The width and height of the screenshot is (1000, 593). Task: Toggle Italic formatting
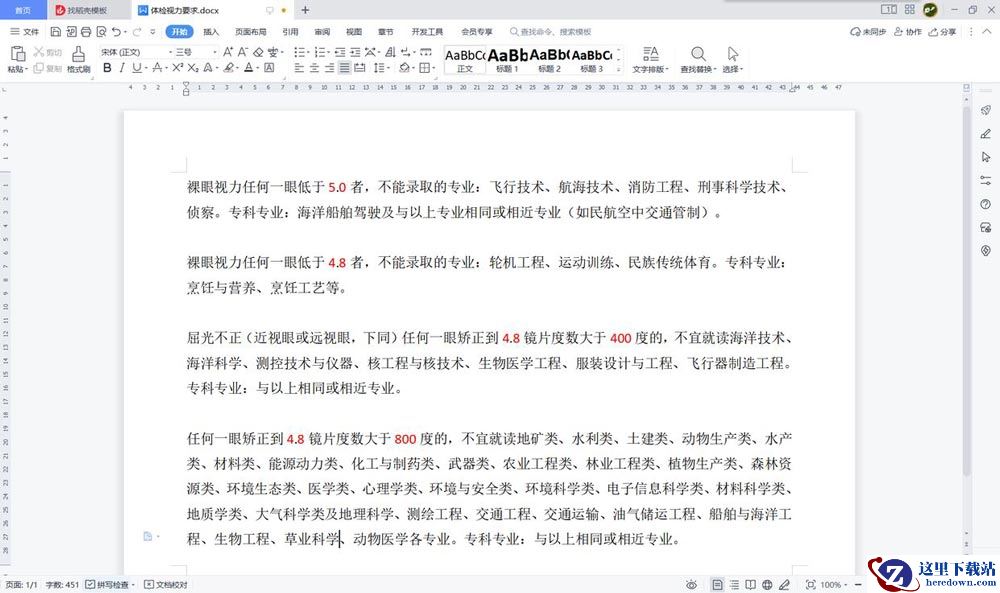click(x=122, y=68)
